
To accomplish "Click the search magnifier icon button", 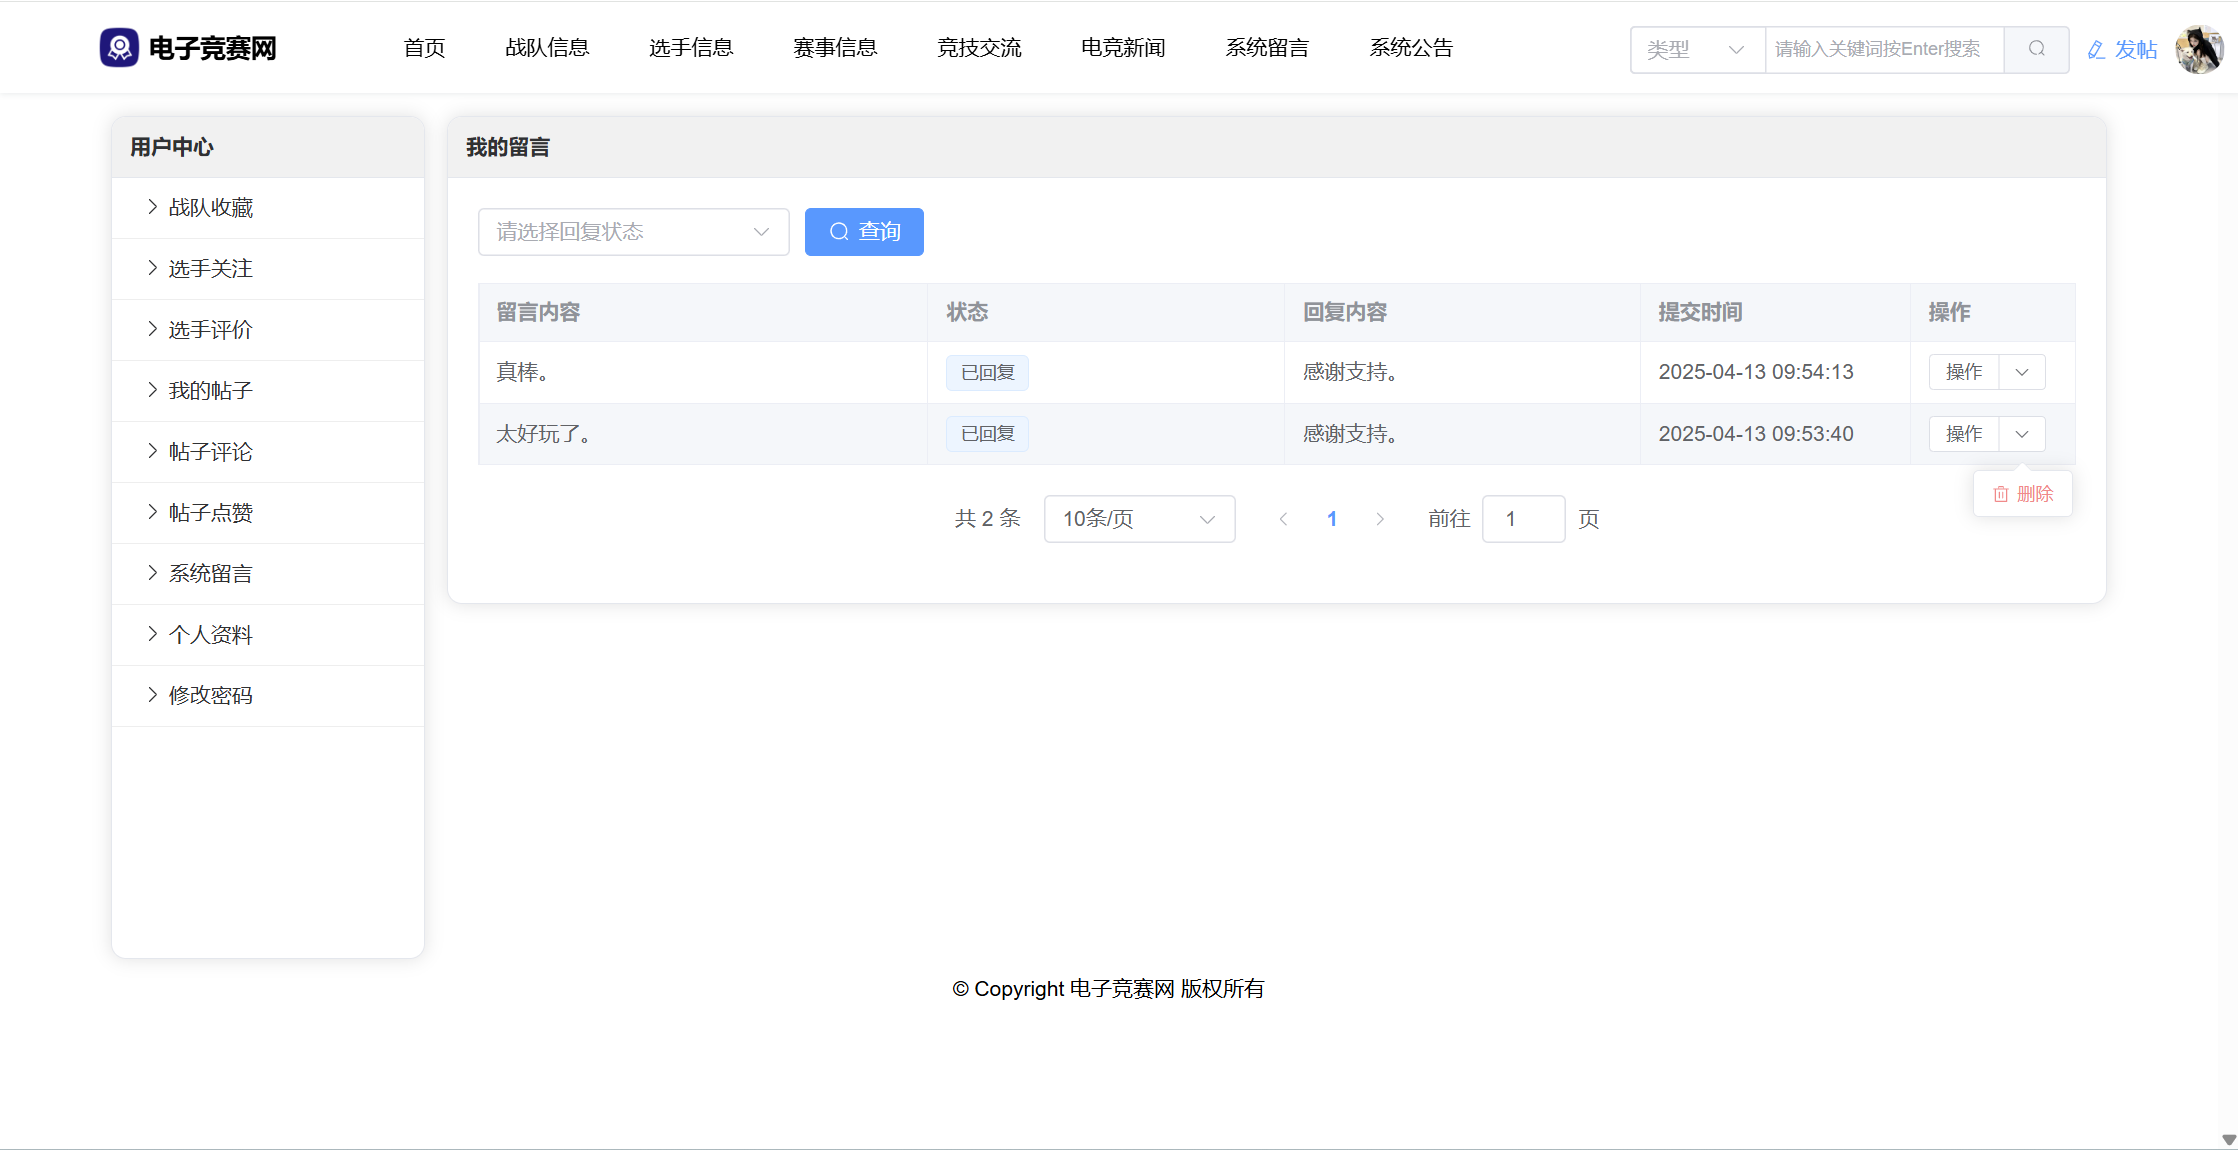I will 2036,49.
